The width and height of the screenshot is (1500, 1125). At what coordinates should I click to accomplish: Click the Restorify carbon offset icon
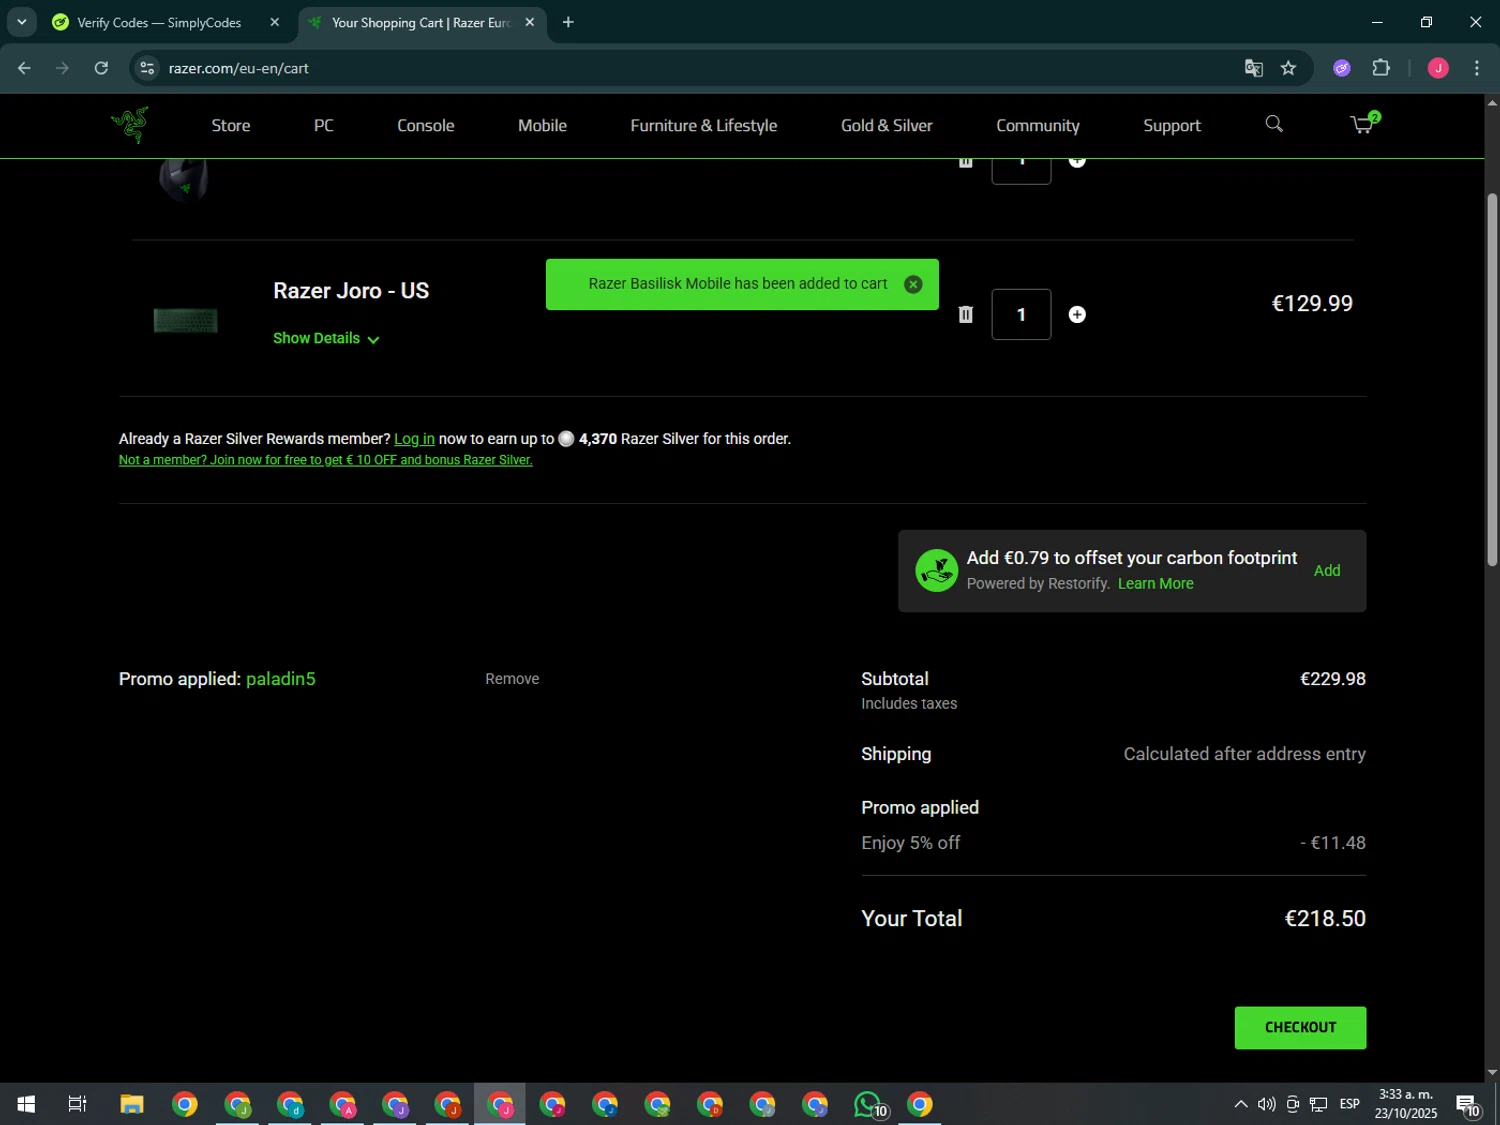pos(936,571)
